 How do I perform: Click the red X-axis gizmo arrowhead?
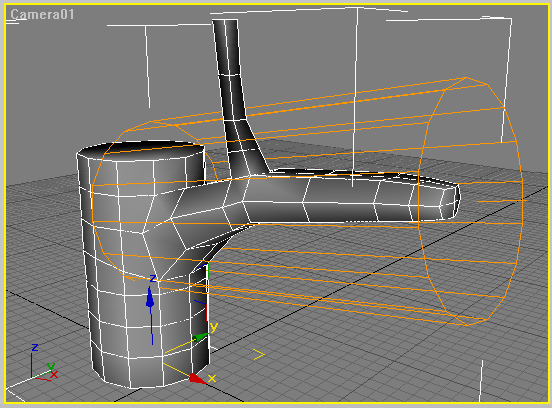point(197,378)
